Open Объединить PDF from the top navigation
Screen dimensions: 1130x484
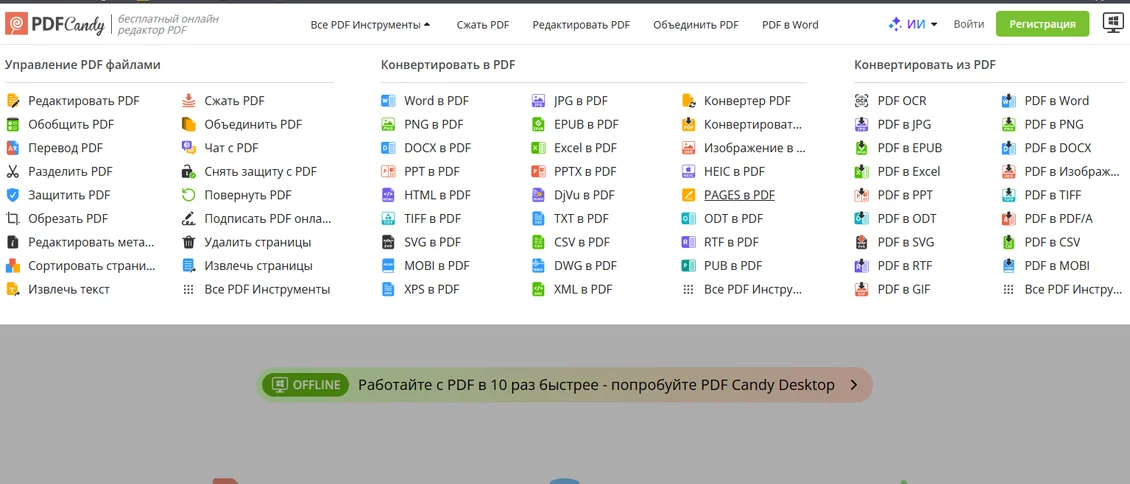(x=696, y=24)
